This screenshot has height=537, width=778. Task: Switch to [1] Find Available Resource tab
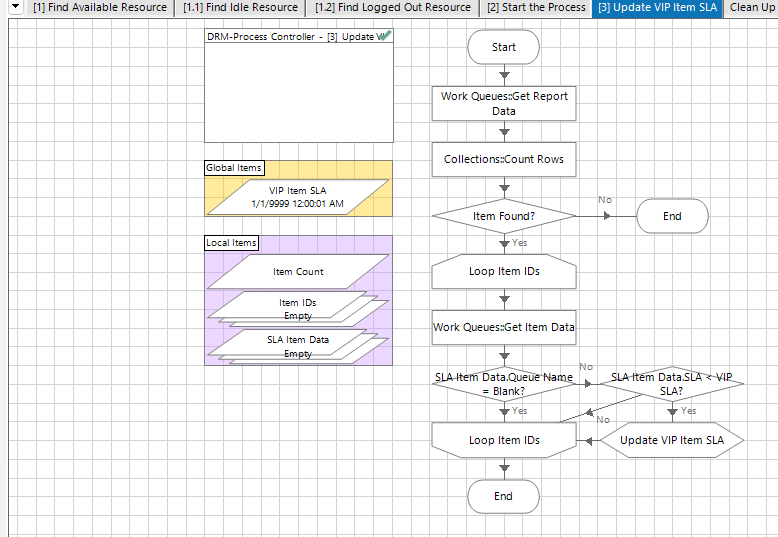[x=100, y=8]
